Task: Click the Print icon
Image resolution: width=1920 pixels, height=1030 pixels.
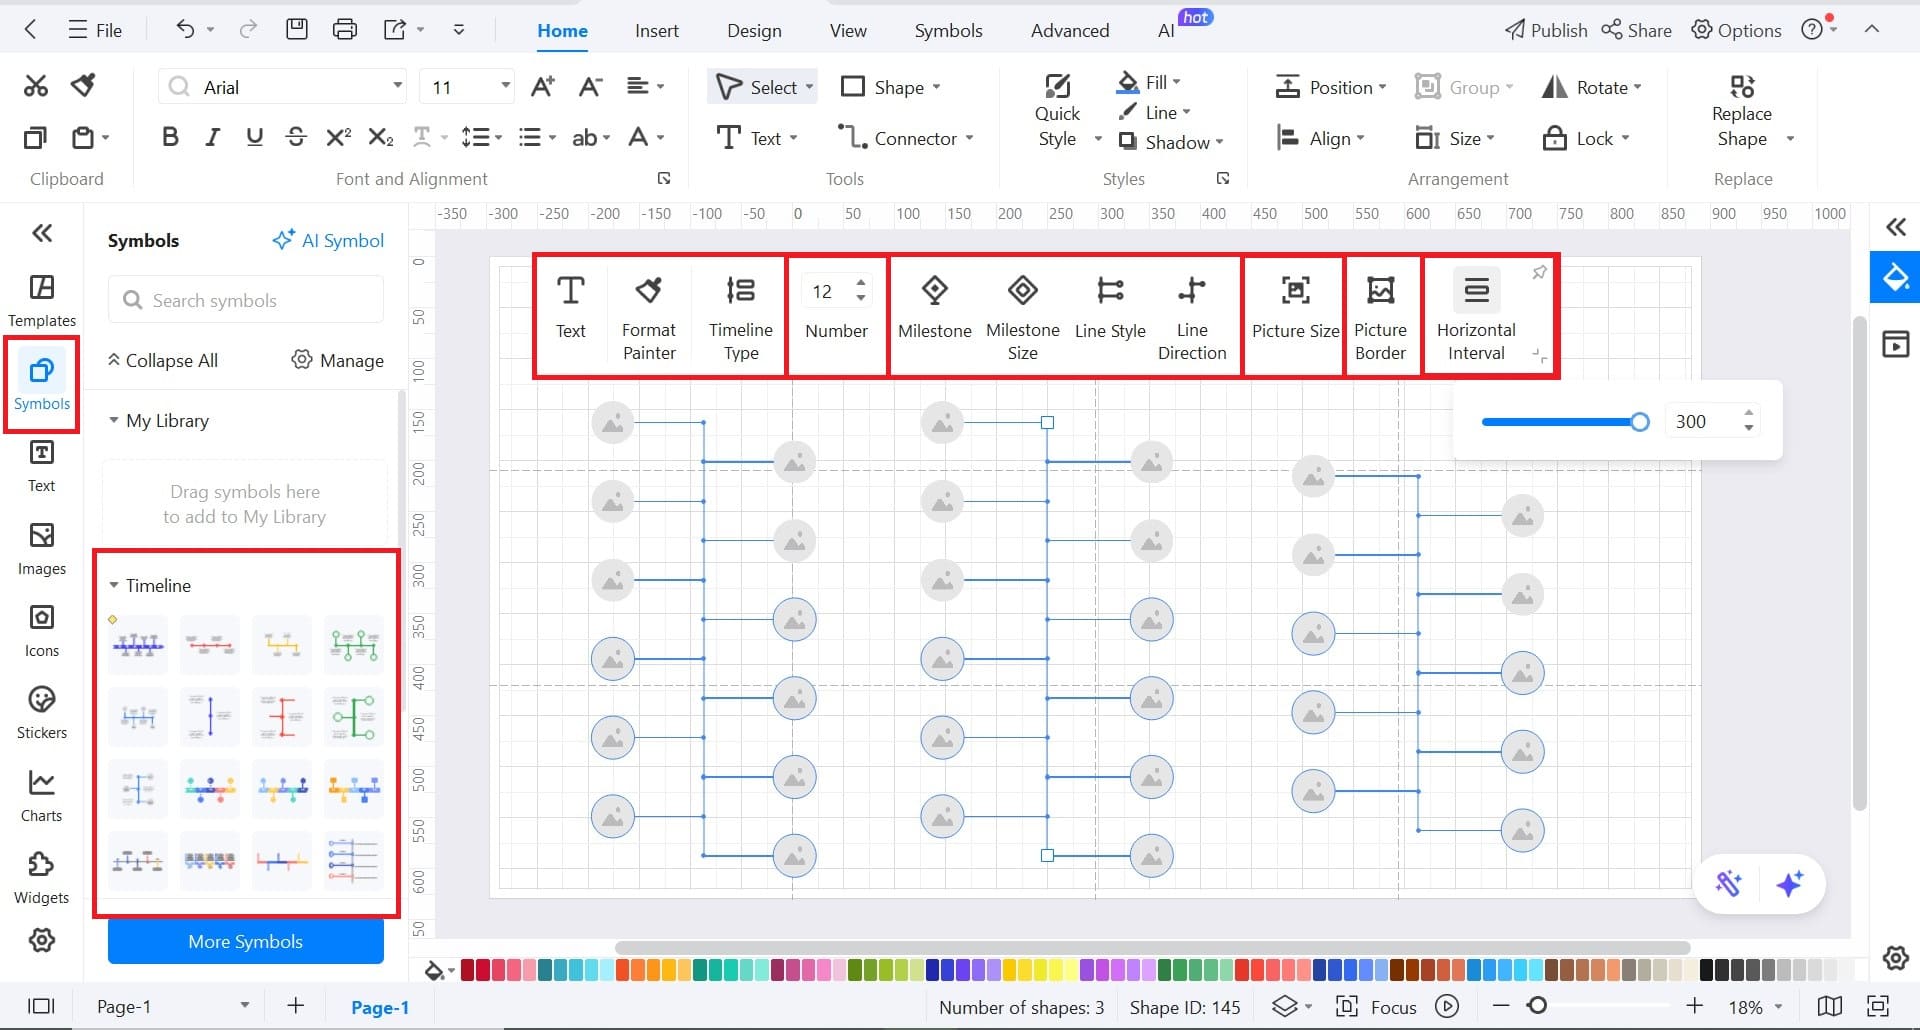Action: click(x=345, y=29)
